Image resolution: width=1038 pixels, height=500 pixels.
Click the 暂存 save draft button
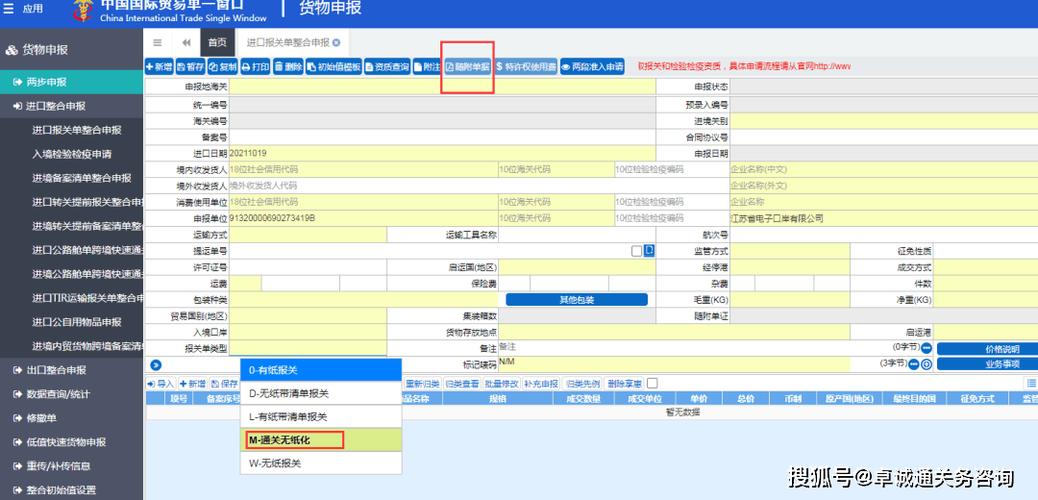click(x=190, y=67)
